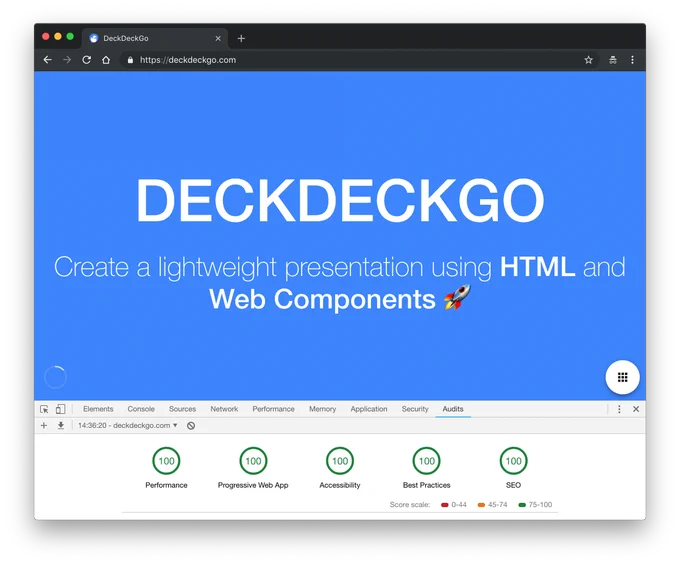This screenshot has width=680, height=565.
Task: Open the 14:36:20 - deckdeckgo.com report dropdown
Action: pyautogui.click(x=128, y=425)
